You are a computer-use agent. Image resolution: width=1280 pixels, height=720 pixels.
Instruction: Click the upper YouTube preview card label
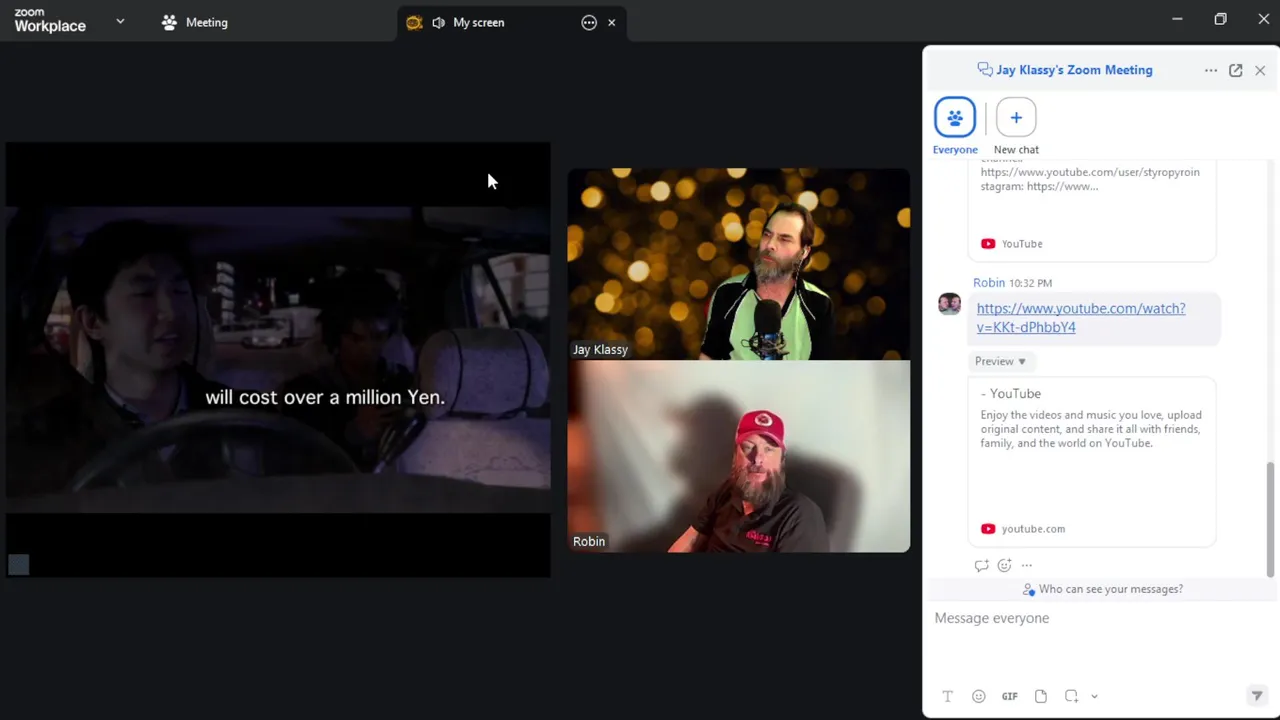click(1012, 244)
